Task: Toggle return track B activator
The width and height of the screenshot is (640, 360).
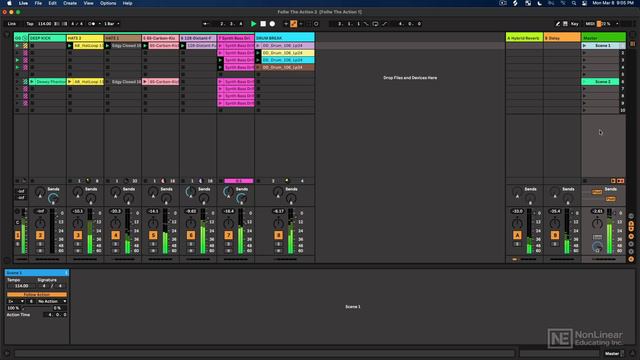Action: (x=555, y=235)
